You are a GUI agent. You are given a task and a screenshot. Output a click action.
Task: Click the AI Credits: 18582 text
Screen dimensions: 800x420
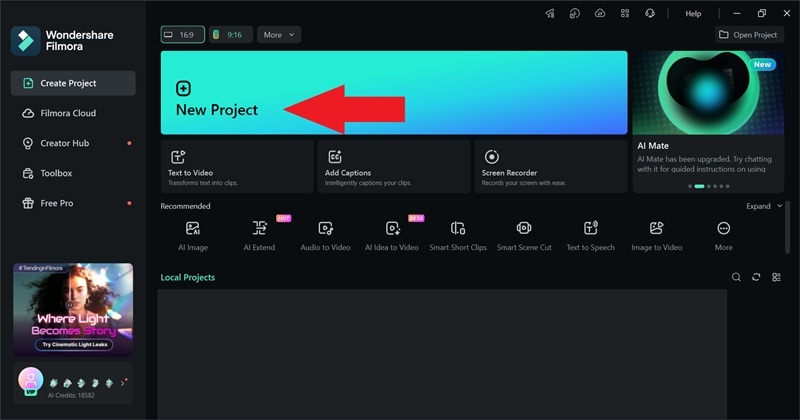click(71, 396)
